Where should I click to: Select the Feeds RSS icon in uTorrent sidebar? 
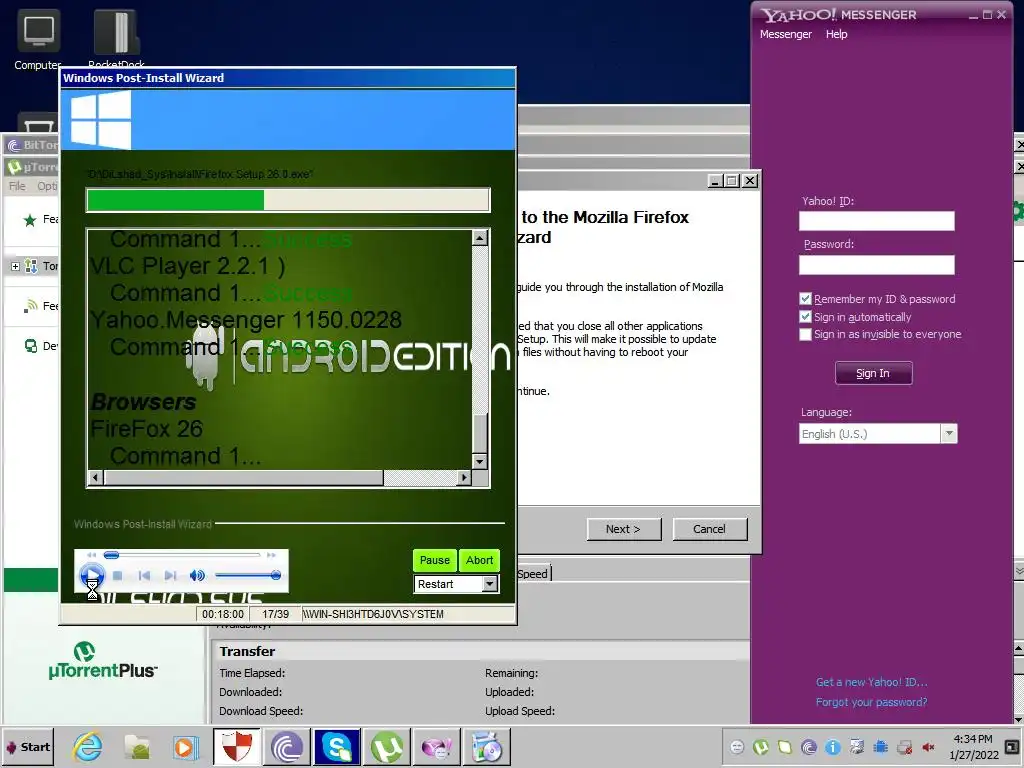[x=30, y=306]
